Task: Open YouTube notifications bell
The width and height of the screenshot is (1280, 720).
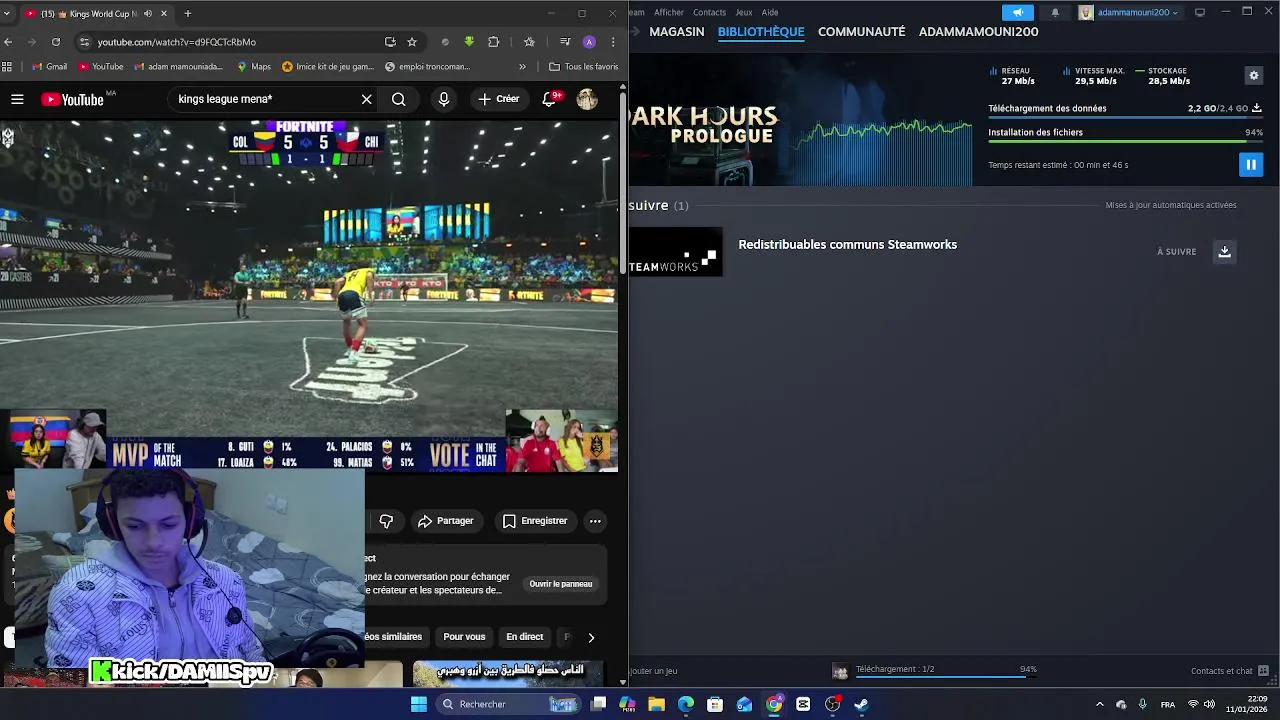Action: tap(549, 99)
